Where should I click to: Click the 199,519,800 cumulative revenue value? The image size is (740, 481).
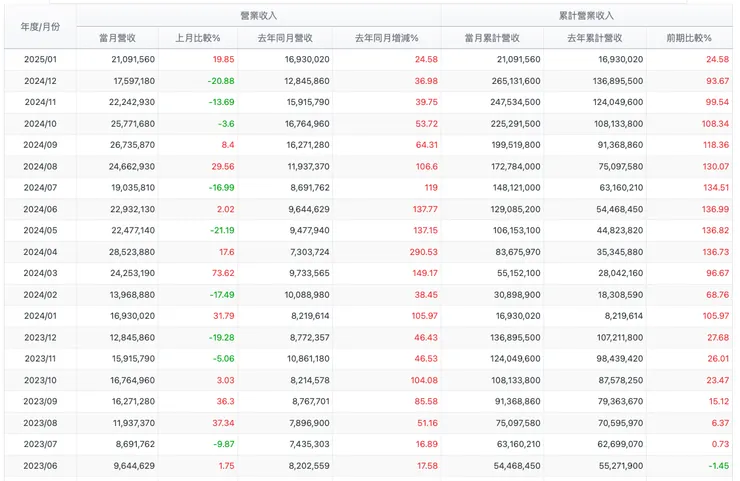coord(516,145)
